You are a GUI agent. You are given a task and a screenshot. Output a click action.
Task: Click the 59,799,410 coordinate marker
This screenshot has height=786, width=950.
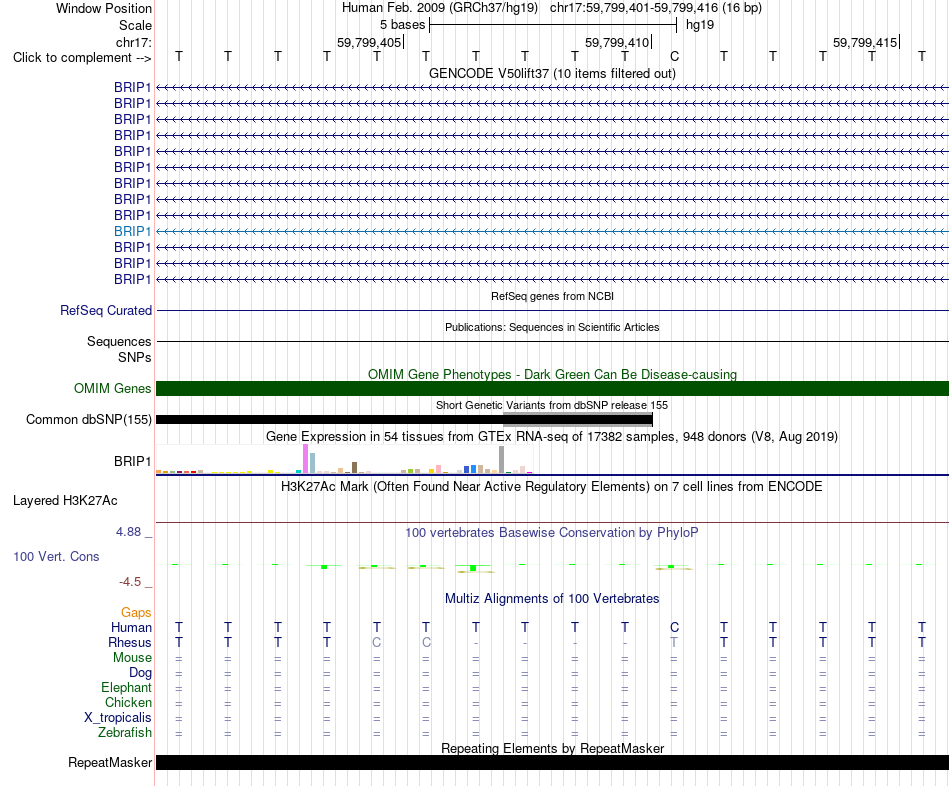coord(617,42)
